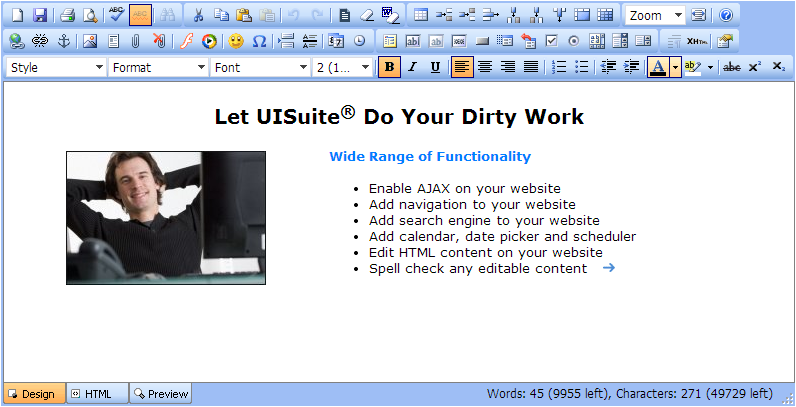Print the editor content
796x407 pixels.
[x=68, y=15]
